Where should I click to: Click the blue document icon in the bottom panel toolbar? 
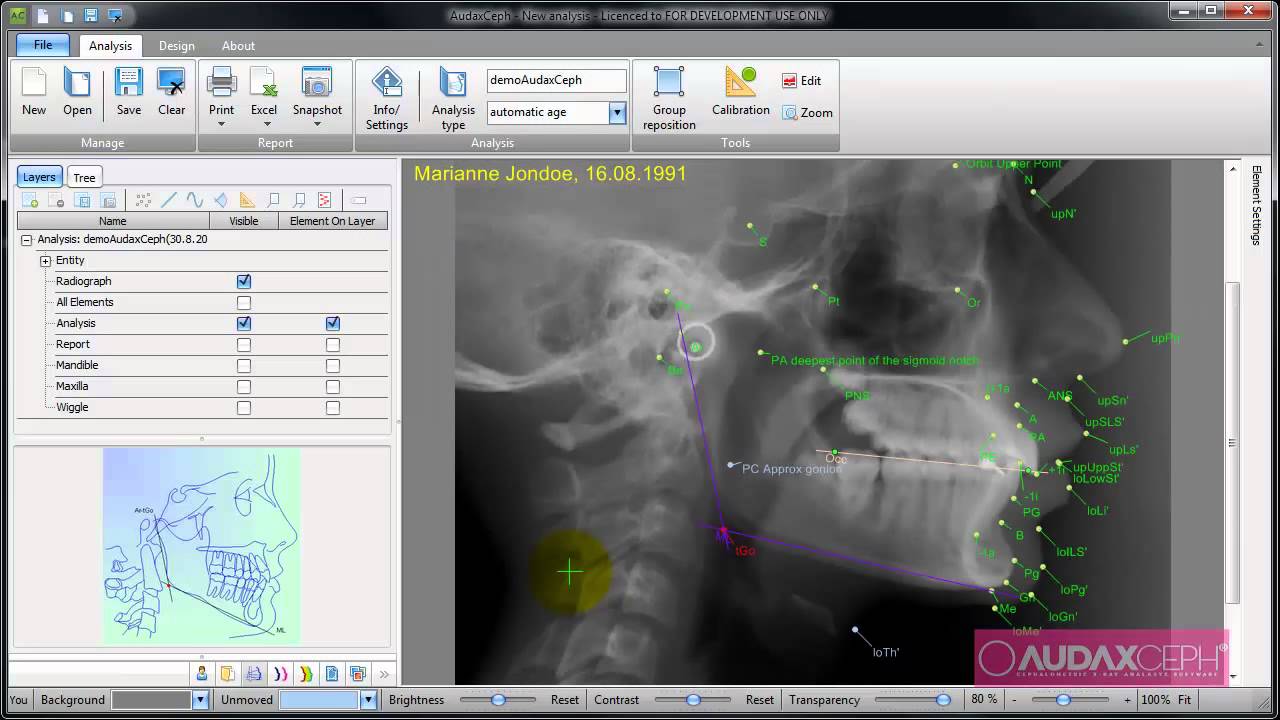point(332,674)
